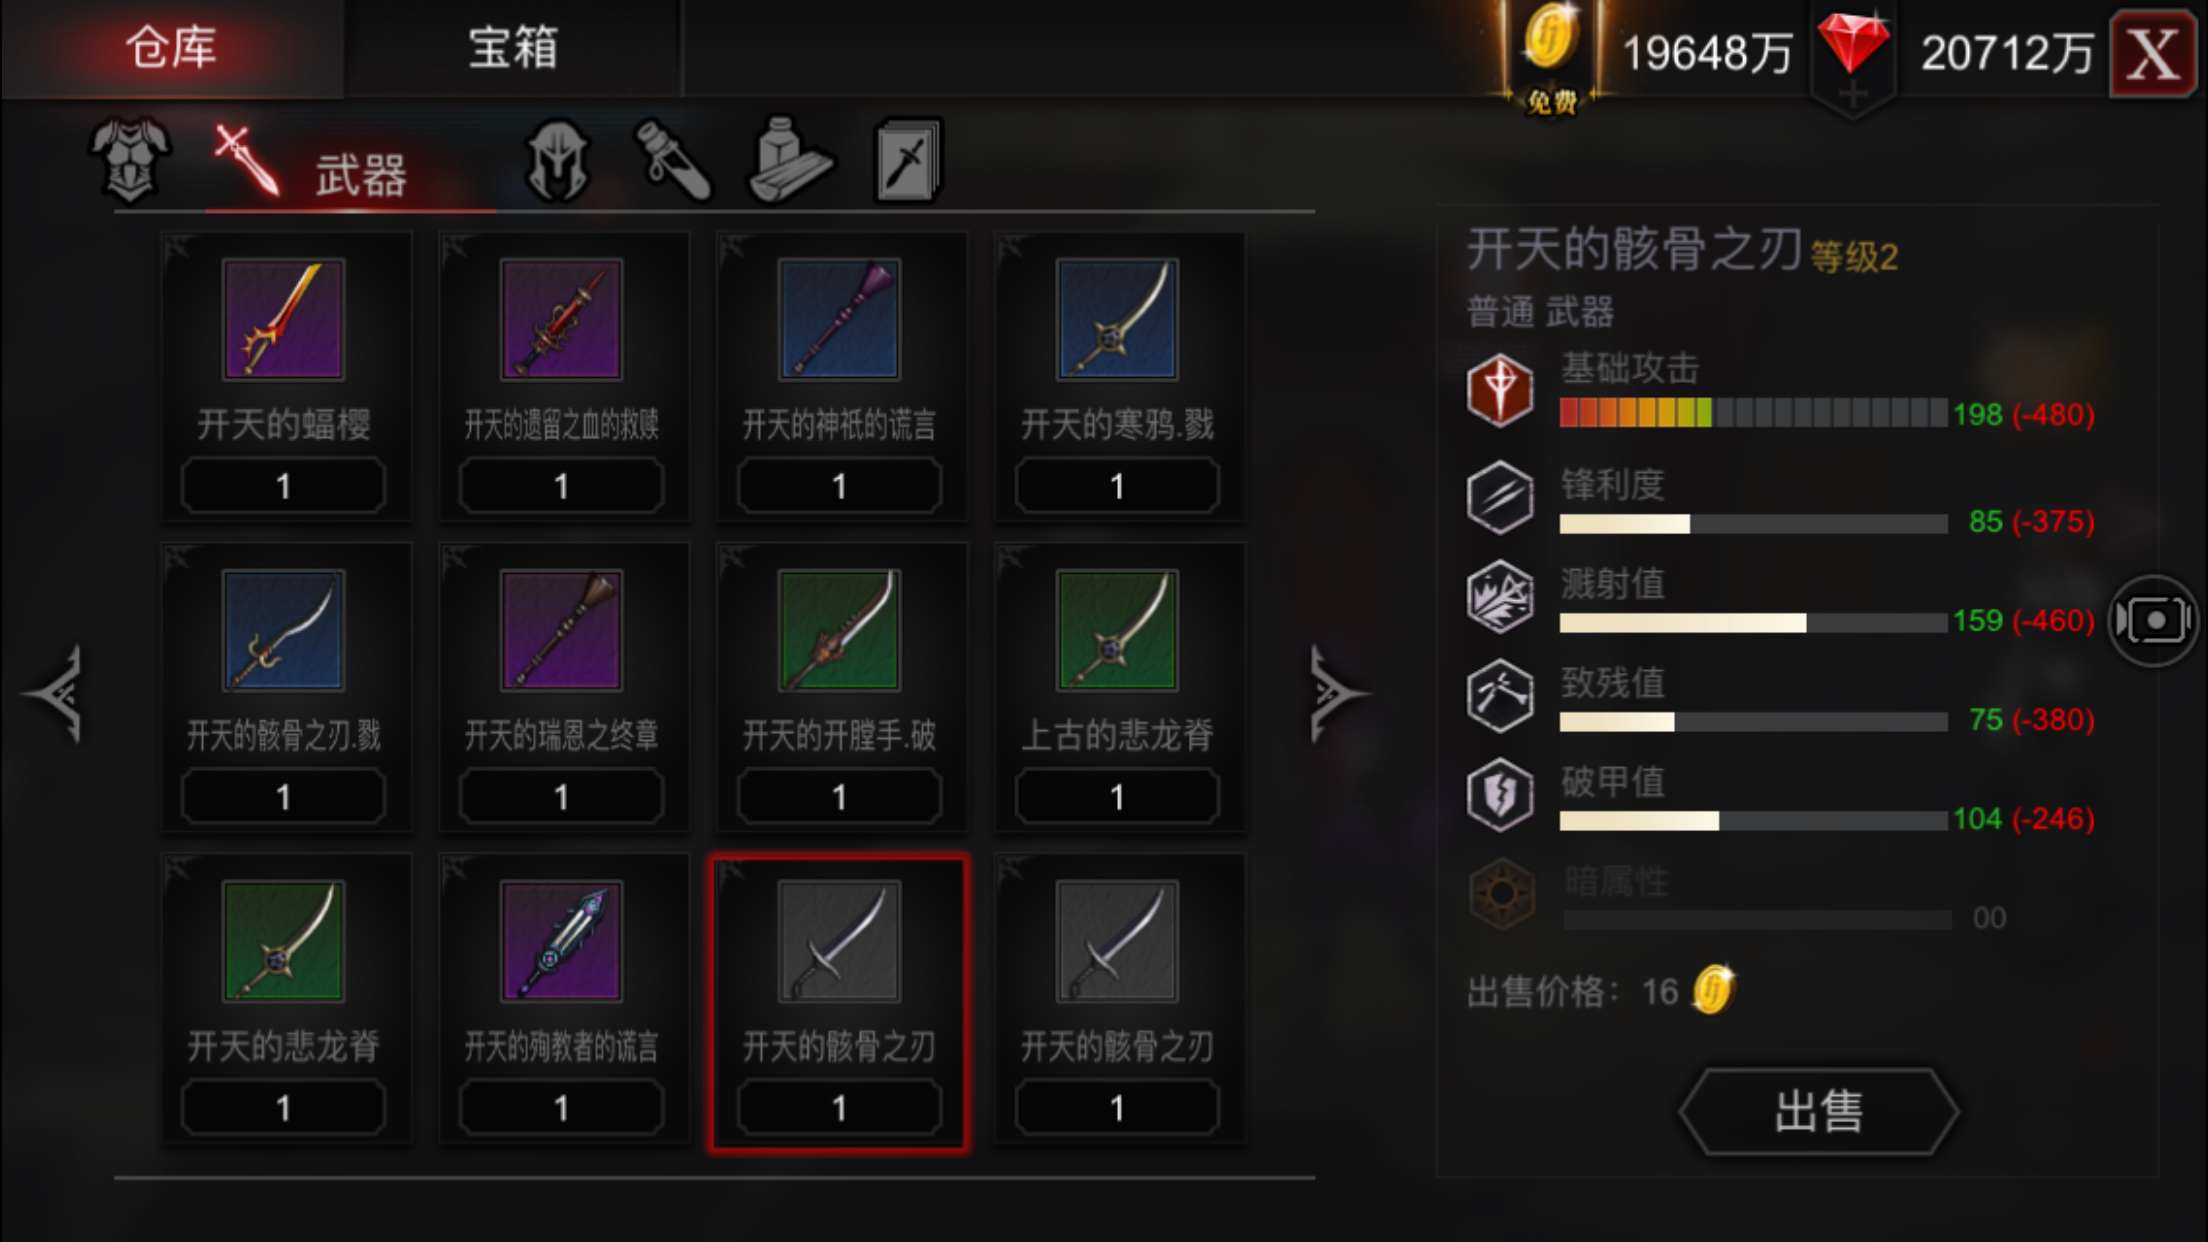
Task: Click the 基础攻击 stat bar
Action: pos(1753,412)
